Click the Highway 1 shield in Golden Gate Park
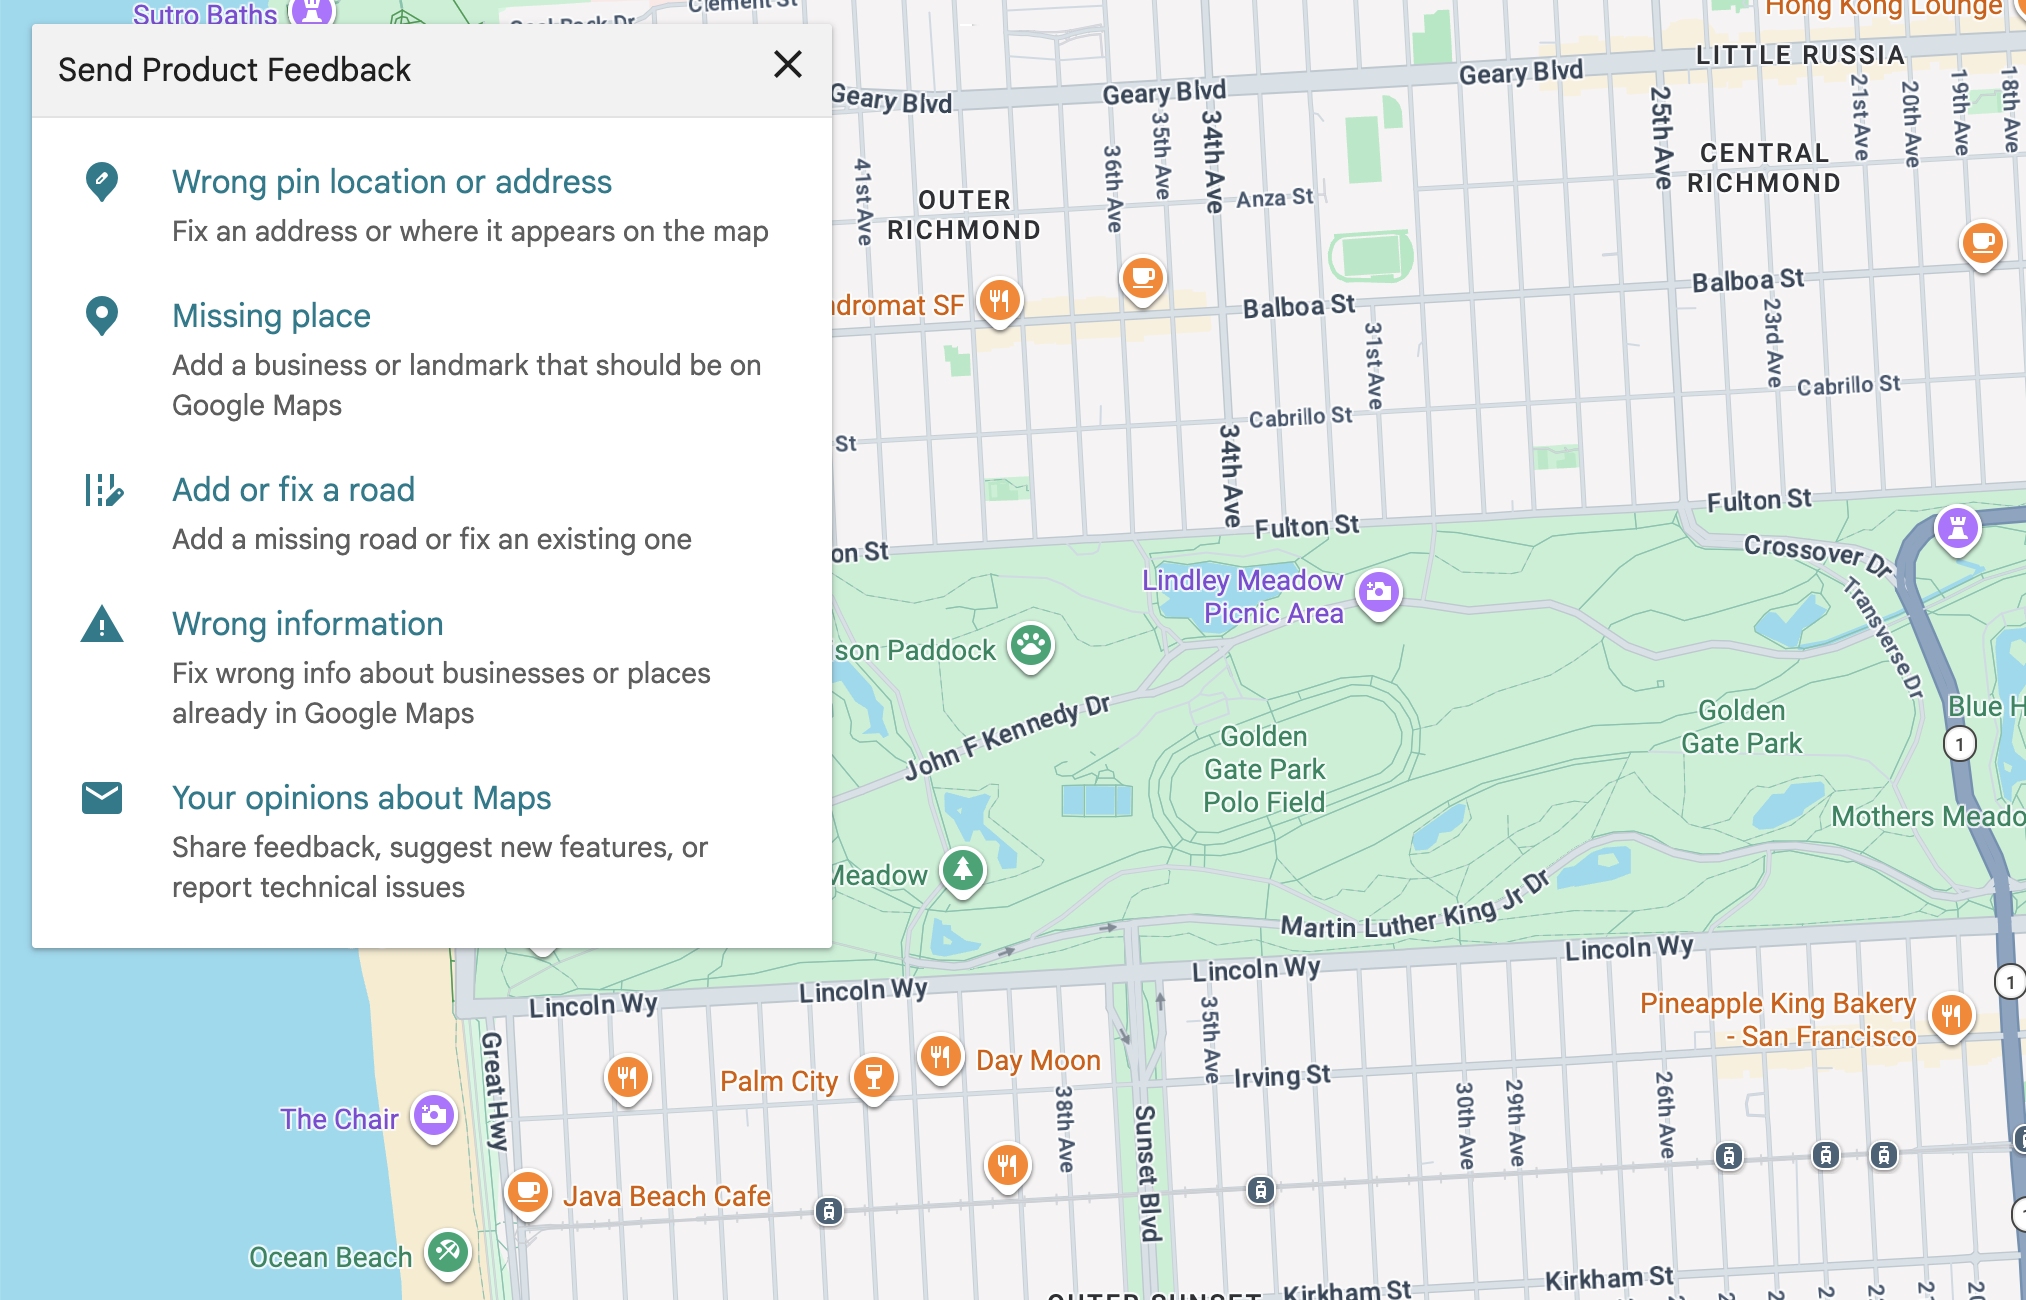Viewport: 2026px width, 1300px height. tap(1960, 744)
